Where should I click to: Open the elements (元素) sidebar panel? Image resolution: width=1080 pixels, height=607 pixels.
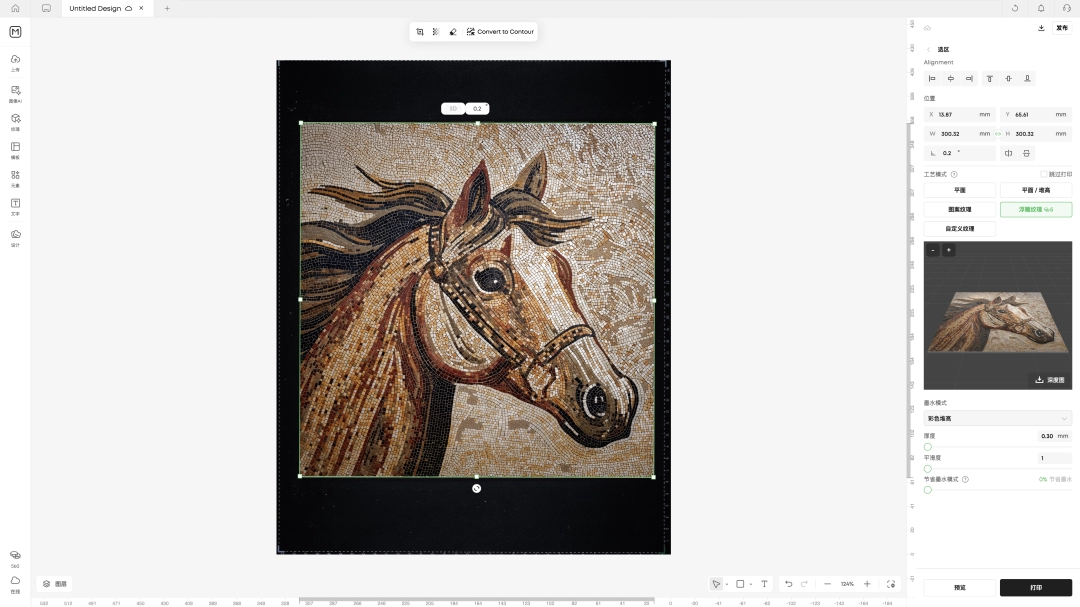[15, 178]
